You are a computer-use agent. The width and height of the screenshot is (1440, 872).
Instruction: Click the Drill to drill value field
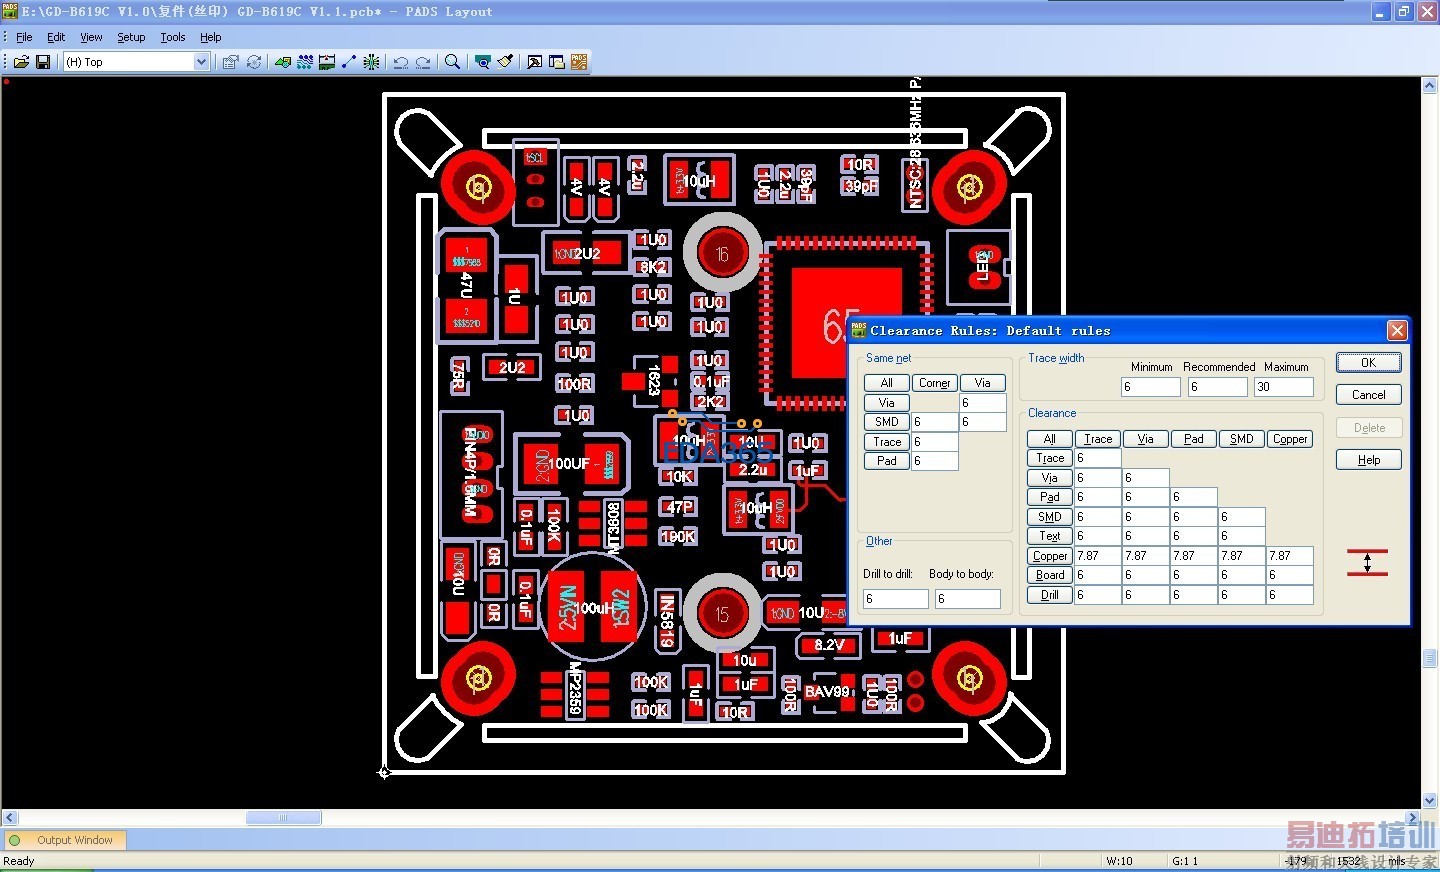895,598
